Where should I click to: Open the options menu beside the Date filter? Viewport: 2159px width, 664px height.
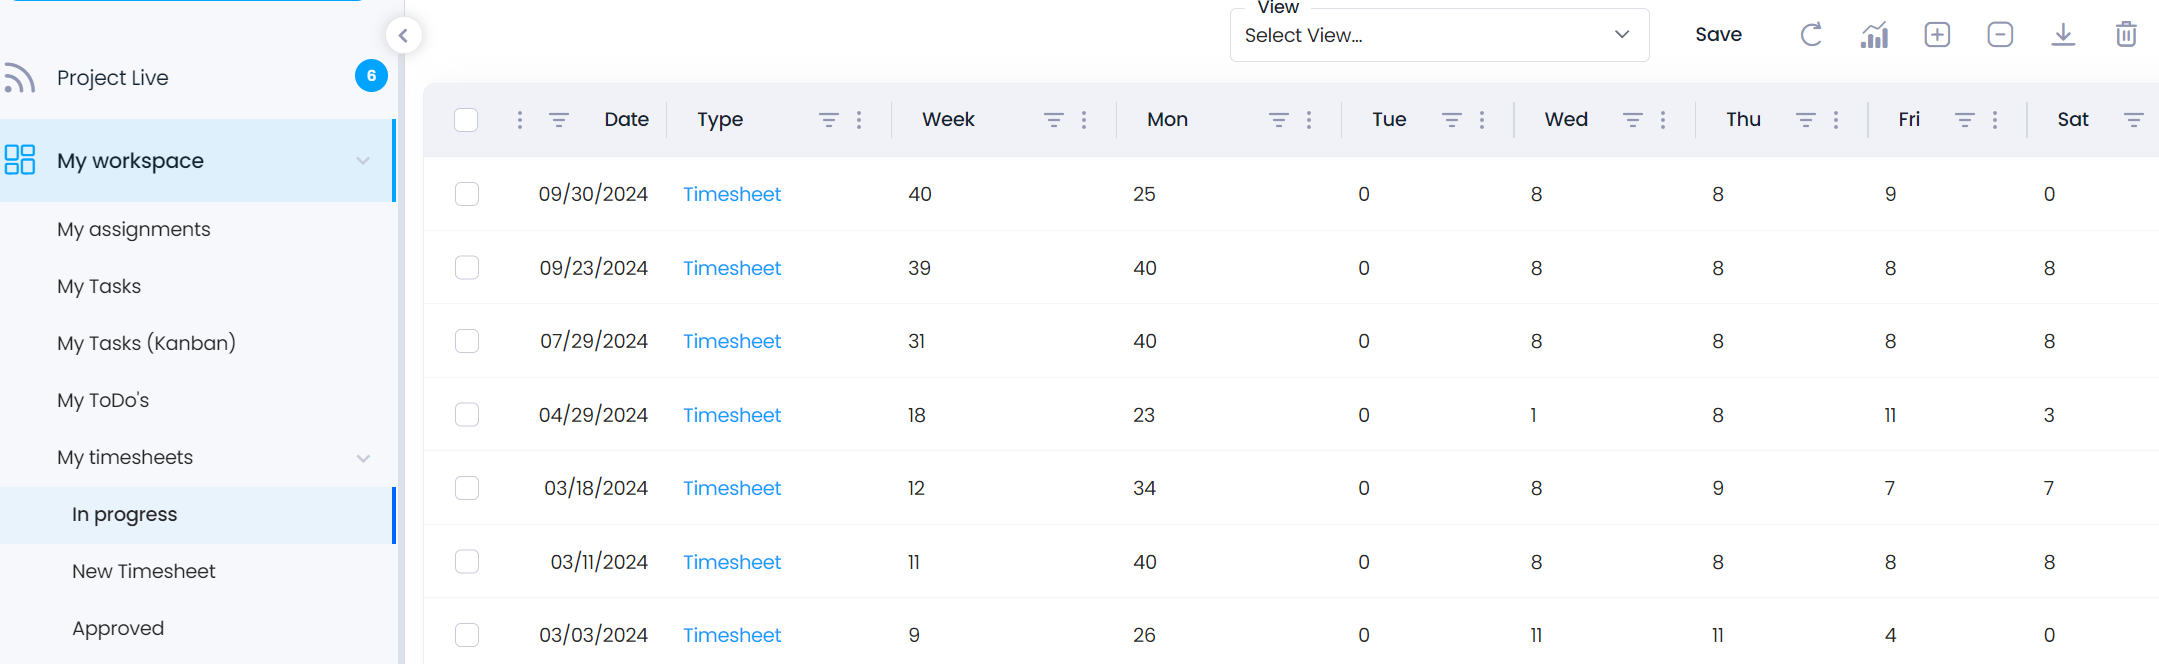pos(520,120)
